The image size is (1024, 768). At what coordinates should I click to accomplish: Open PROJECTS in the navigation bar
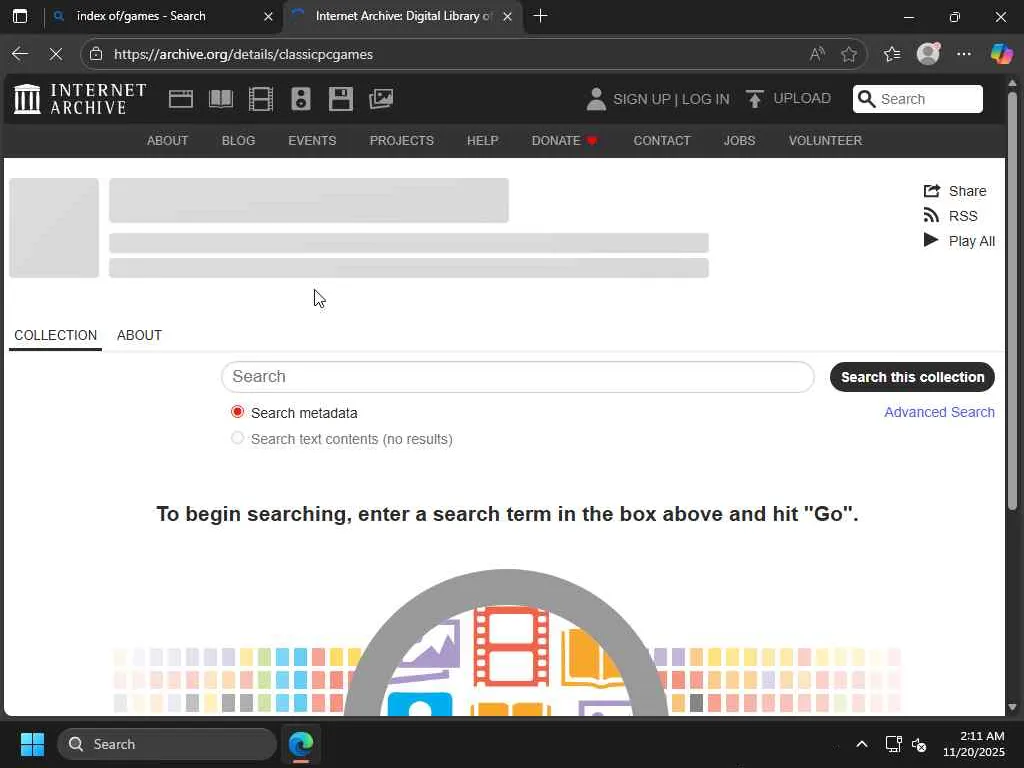coord(402,140)
